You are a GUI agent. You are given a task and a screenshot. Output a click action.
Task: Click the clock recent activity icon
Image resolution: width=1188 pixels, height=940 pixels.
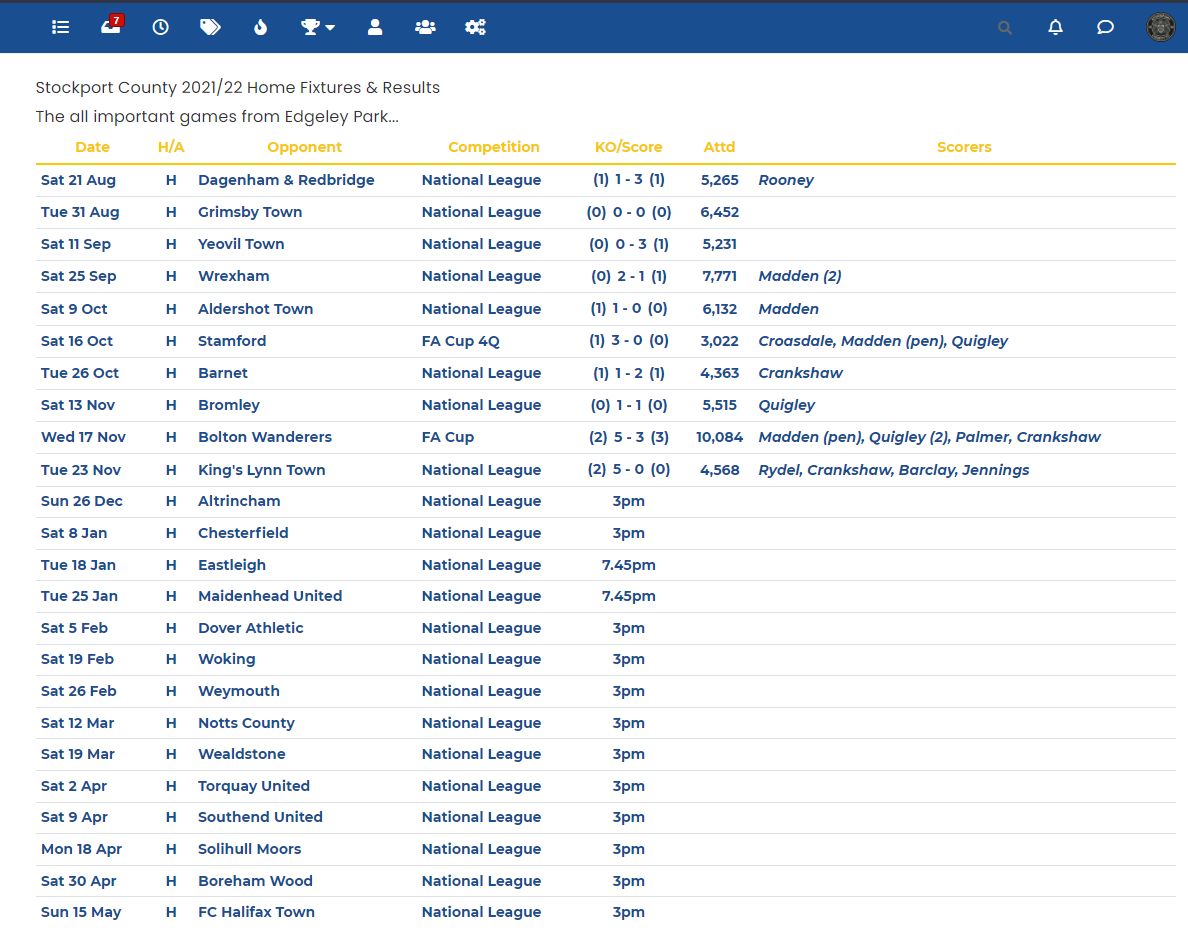click(161, 28)
